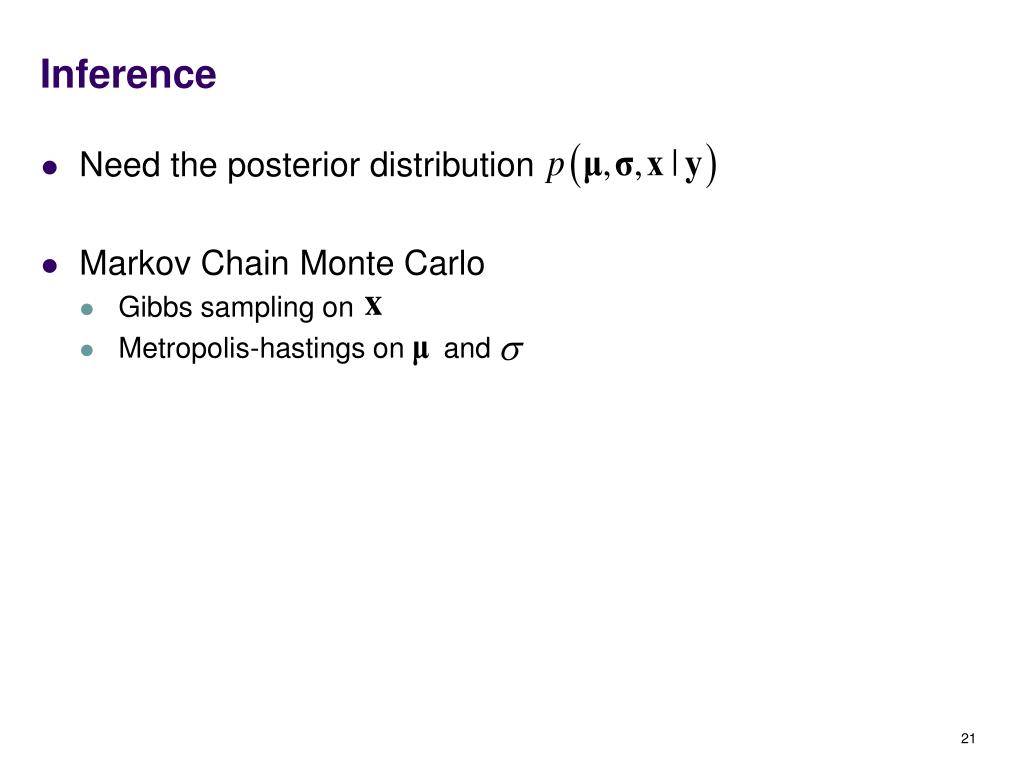Click the word "and" between μ and σ
The width and height of the screenshot is (1024, 768).
click(x=467, y=348)
